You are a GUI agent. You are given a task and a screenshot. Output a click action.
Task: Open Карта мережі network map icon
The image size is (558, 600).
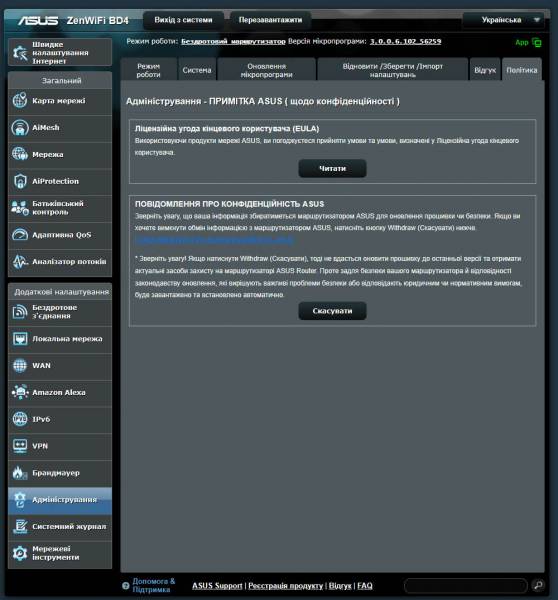(20, 101)
